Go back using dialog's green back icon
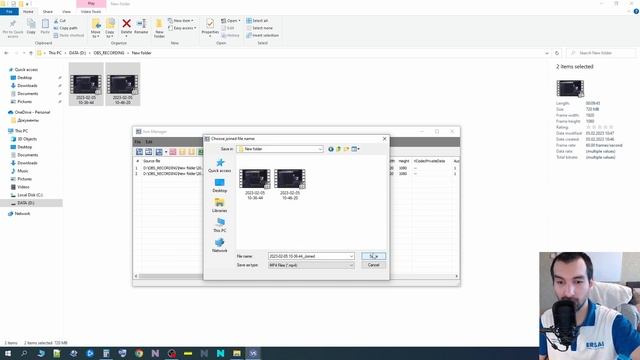The image size is (640, 360). click(331, 149)
